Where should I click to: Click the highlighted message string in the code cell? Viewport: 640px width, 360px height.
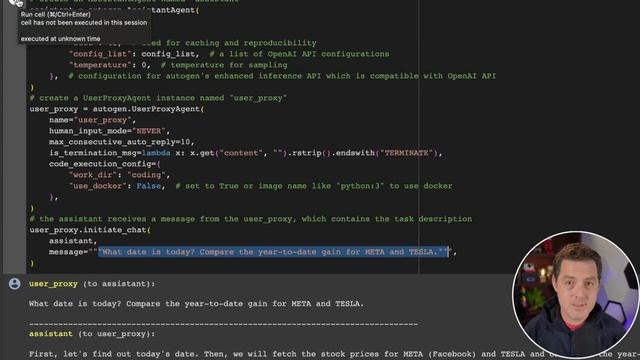coord(273,252)
